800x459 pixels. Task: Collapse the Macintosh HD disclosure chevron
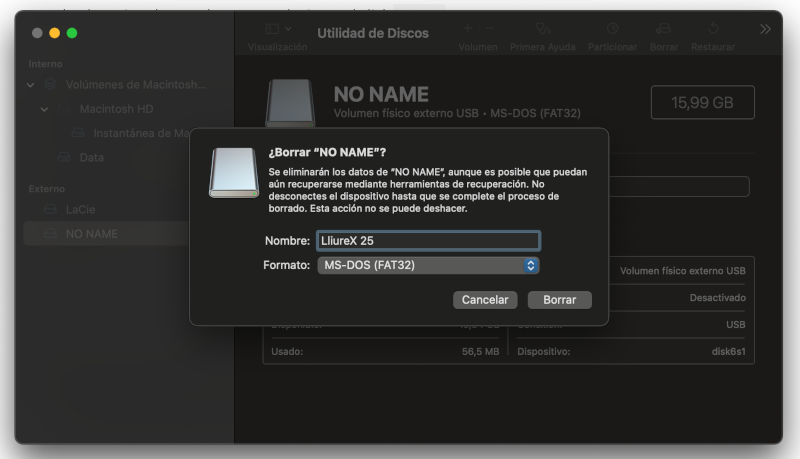pos(45,109)
